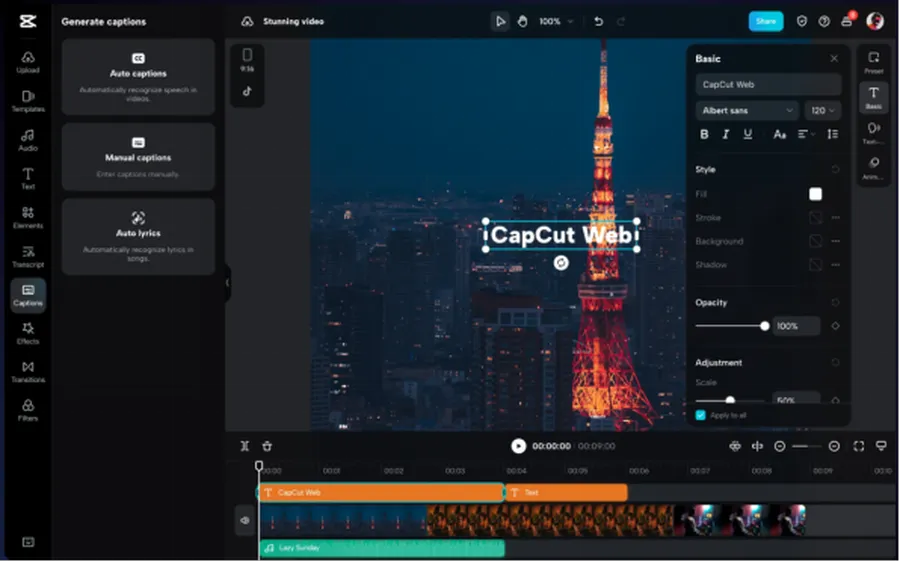
Task: Click the Share button
Action: (766, 21)
